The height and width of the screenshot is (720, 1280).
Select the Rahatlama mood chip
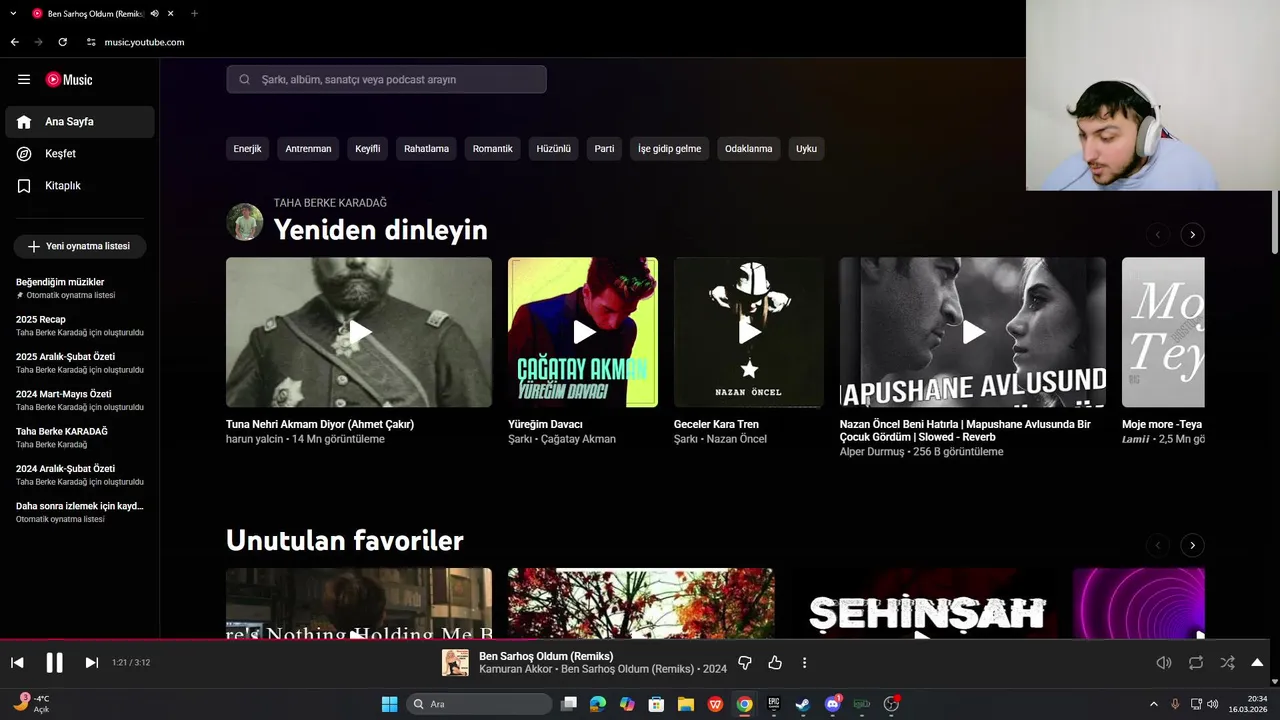426,149
